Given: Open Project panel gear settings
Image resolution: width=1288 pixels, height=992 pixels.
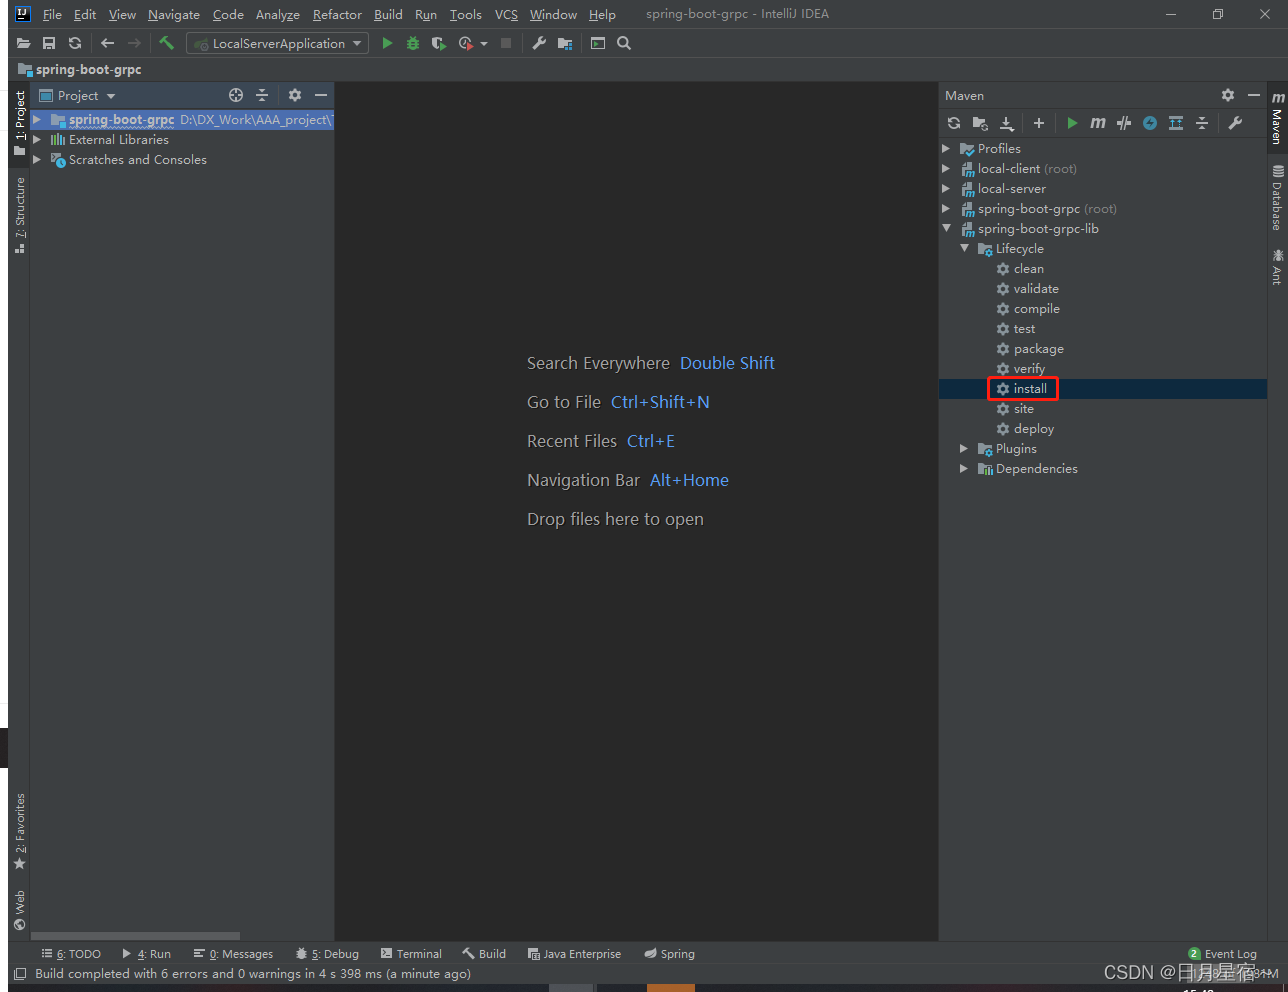Looking at the screenshot, I should click(295, 95).
